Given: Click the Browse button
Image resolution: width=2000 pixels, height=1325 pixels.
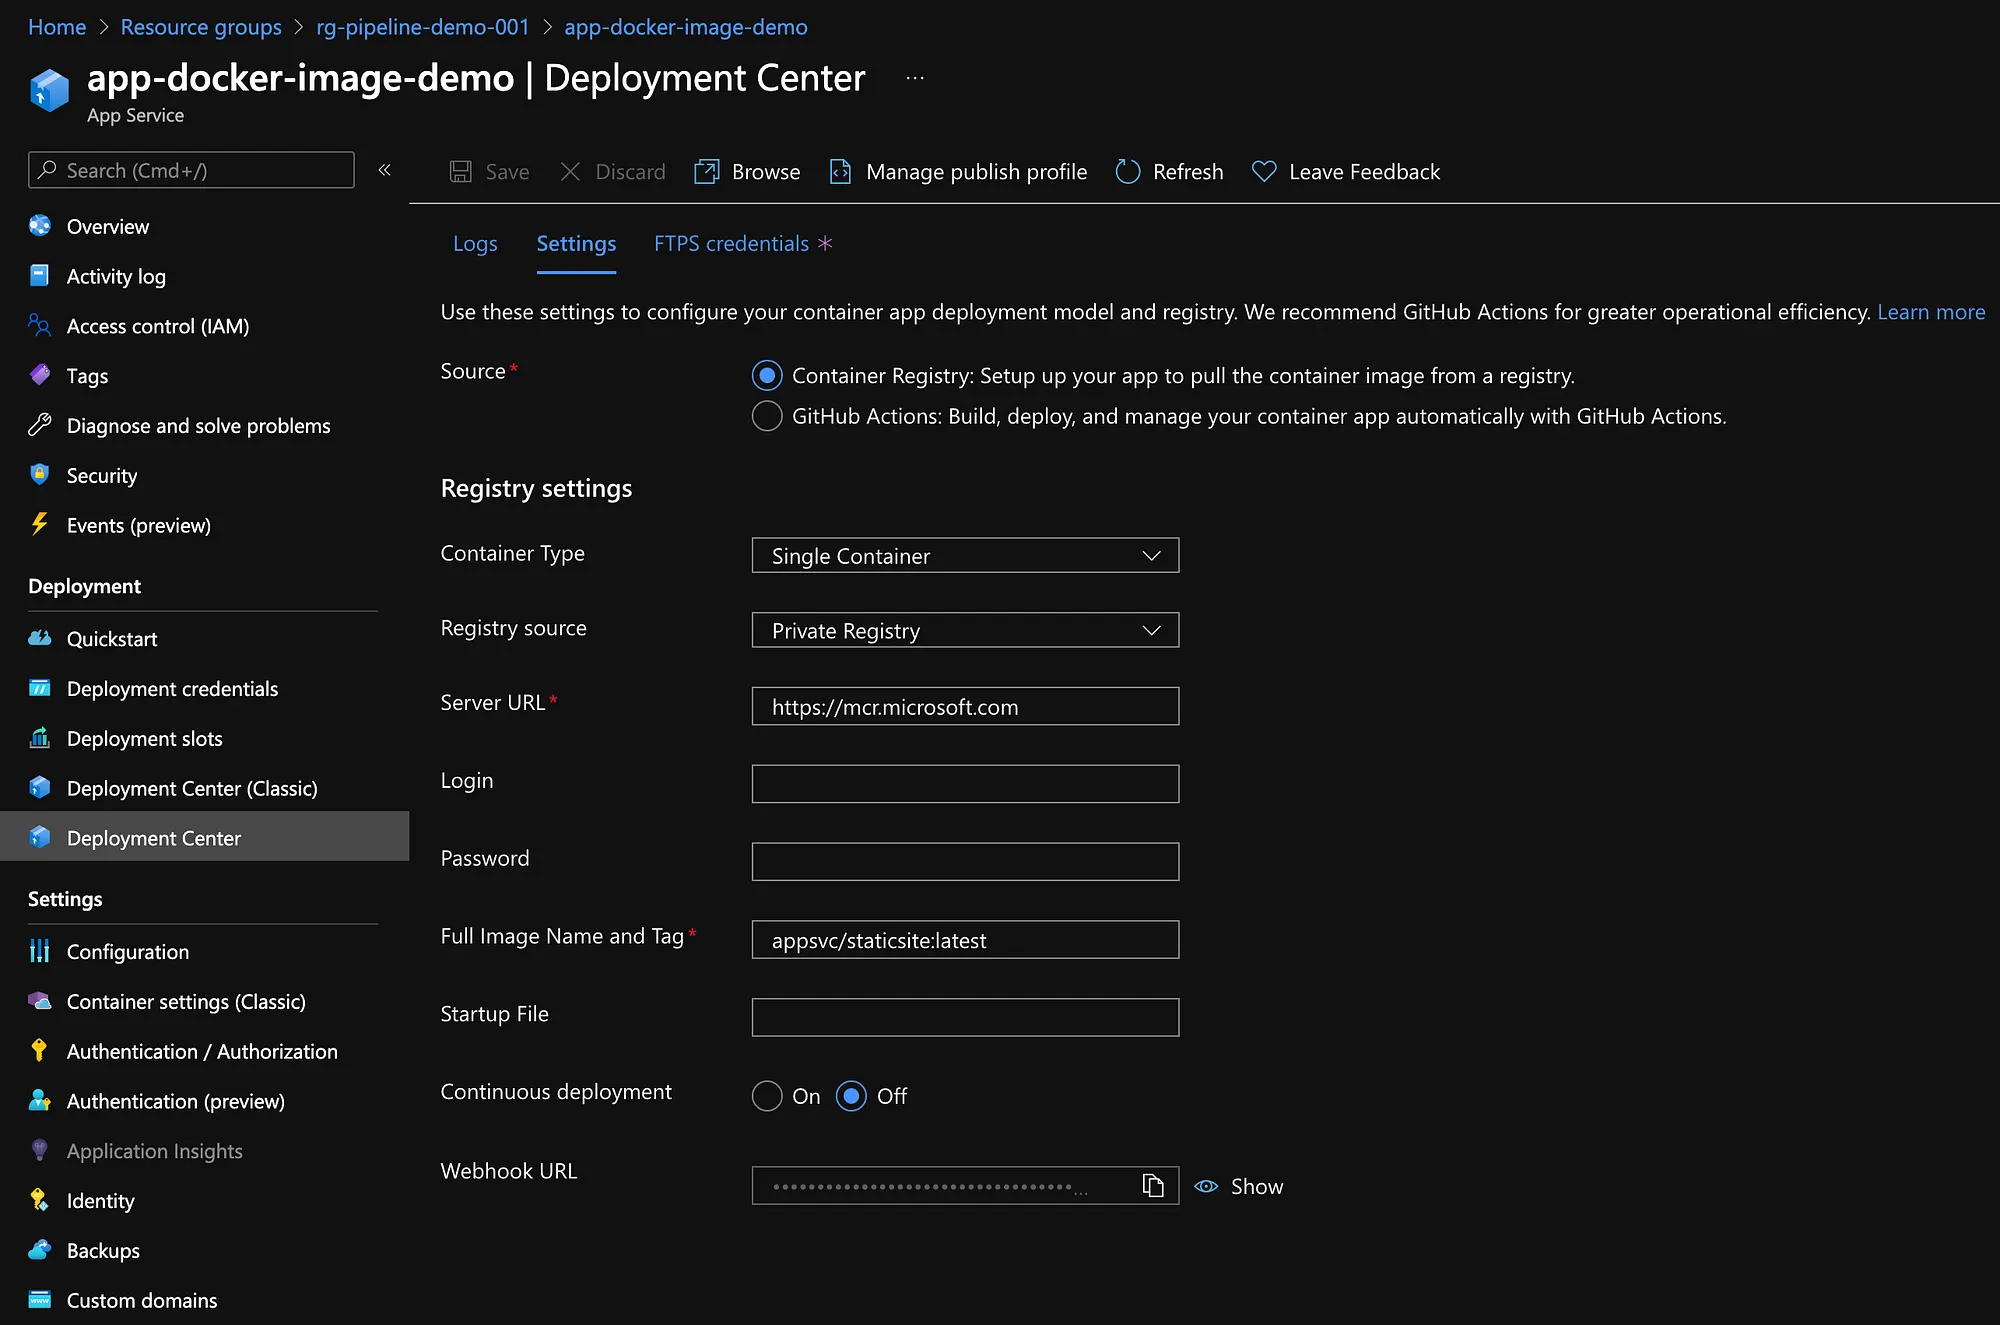Looking at the screenshot, I should [748, 172].
